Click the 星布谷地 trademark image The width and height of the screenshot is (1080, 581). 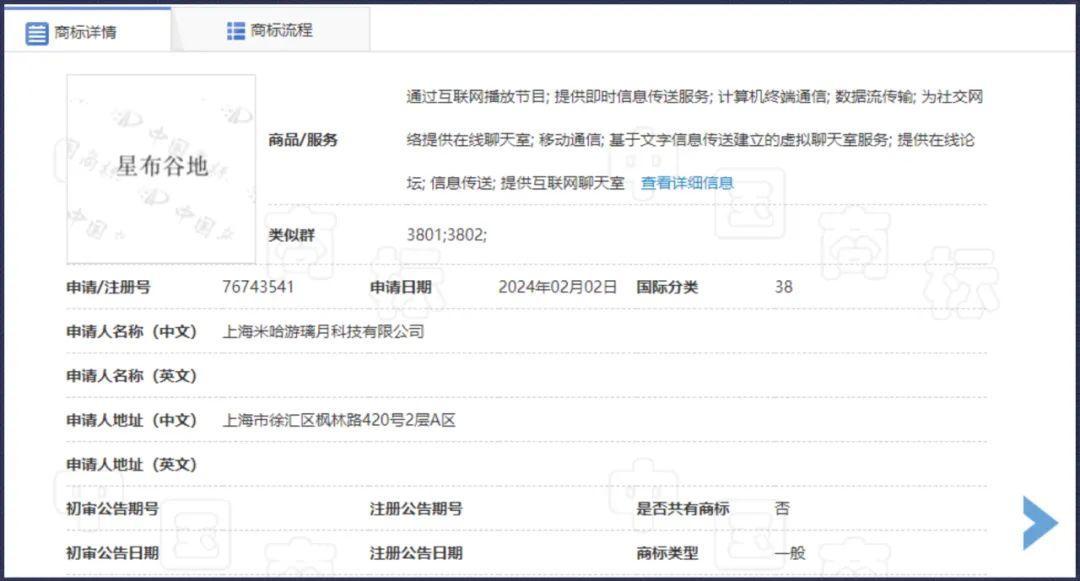click(x=161, y=168)
